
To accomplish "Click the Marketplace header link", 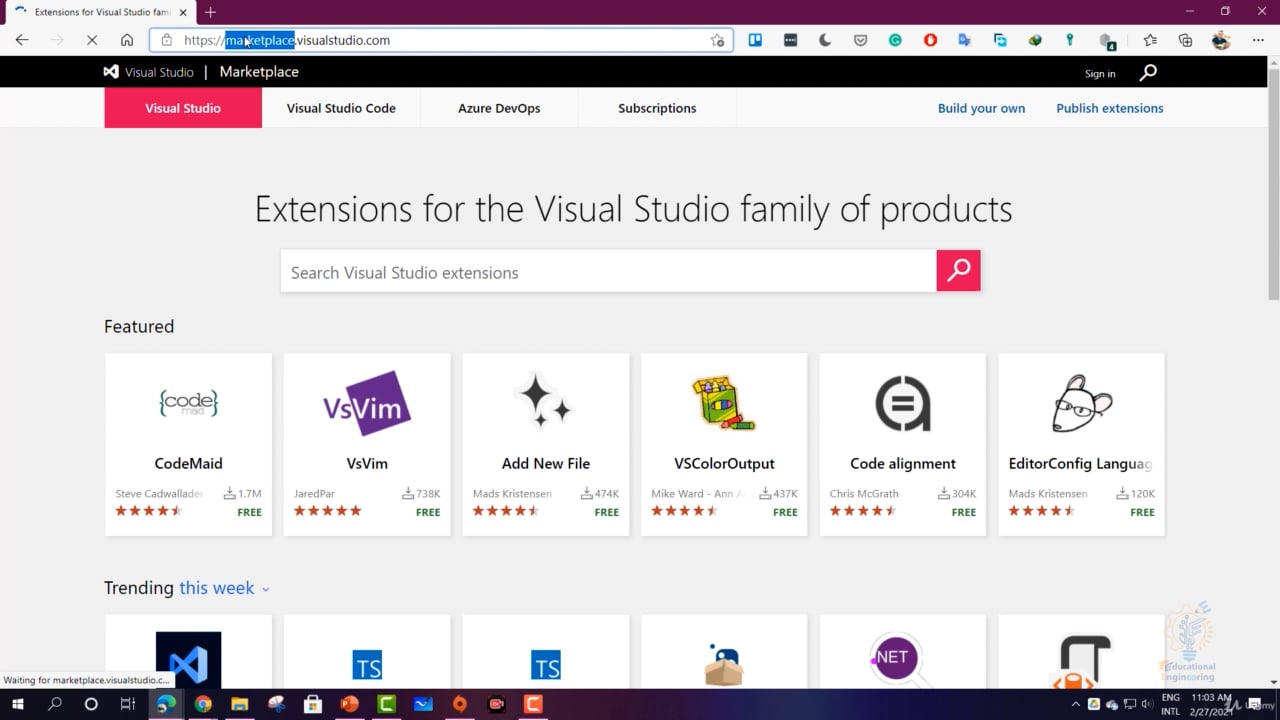I will 259,72.
